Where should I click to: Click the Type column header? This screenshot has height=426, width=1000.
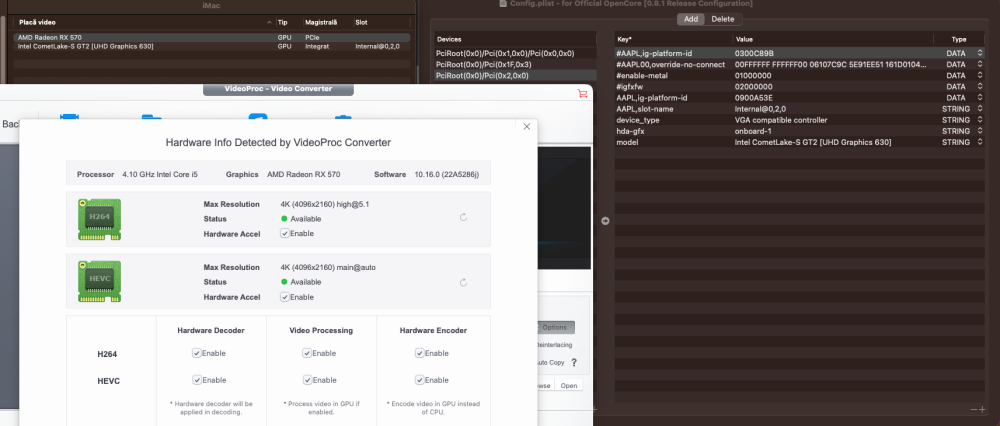[x=959, y=40]
